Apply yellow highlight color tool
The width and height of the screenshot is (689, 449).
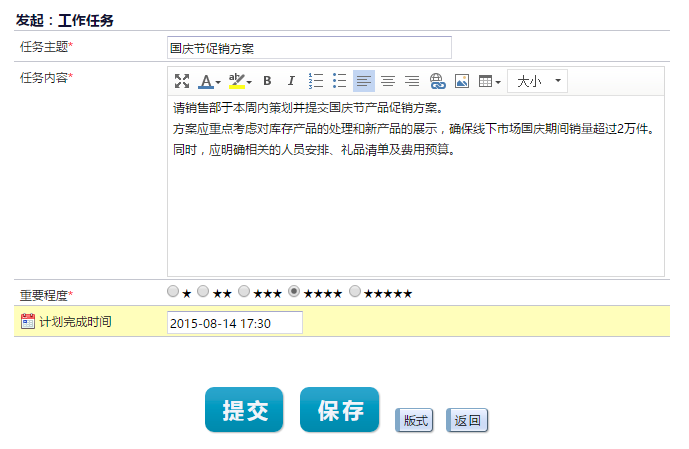(x=237, y=81)
